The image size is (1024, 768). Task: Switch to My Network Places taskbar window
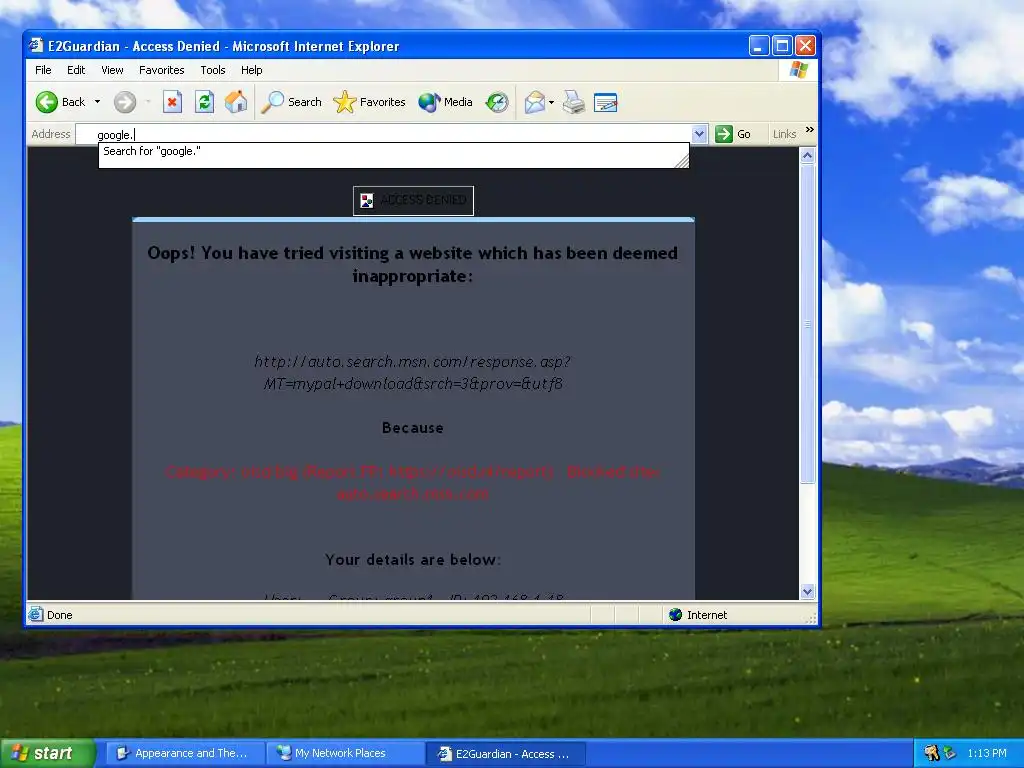[345, 753]
